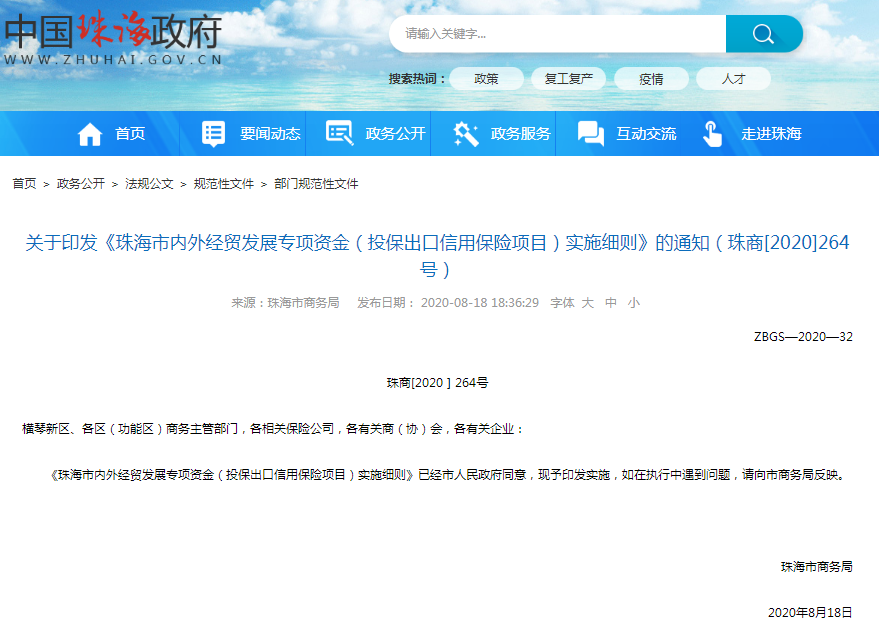Click the tools icon beside 政务服务
Viewport: 879px width, 631px height.
pos(466,134)
